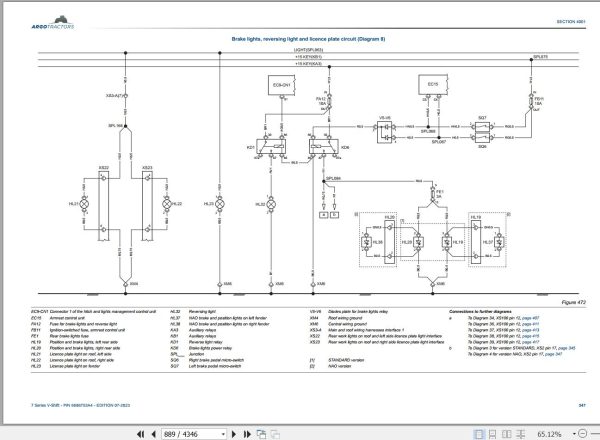Open the page 407 link for Diagram 34
The image size is (600, 440).
(x=530, y=318)
